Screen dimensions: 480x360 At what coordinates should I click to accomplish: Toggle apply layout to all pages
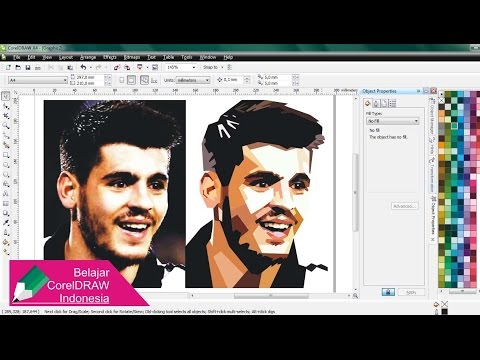pos(144,80)
